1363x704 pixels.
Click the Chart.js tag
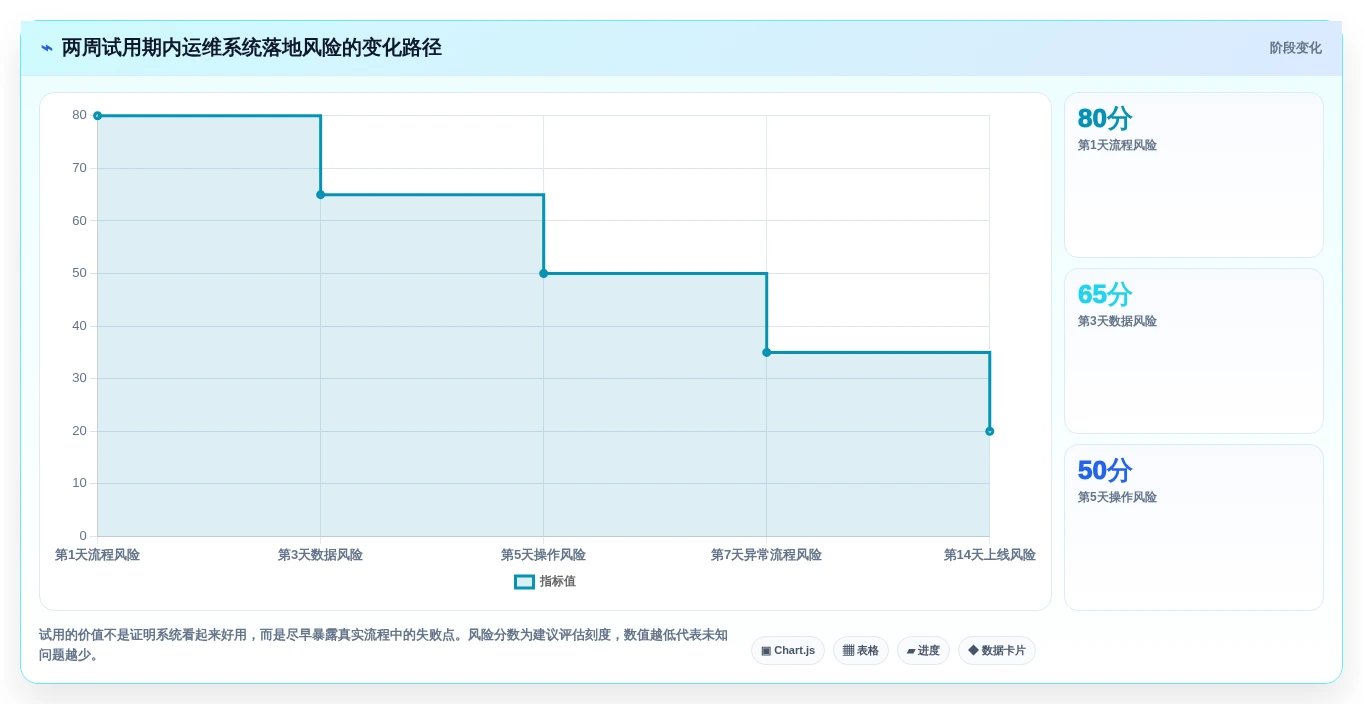tap(788, 651)
